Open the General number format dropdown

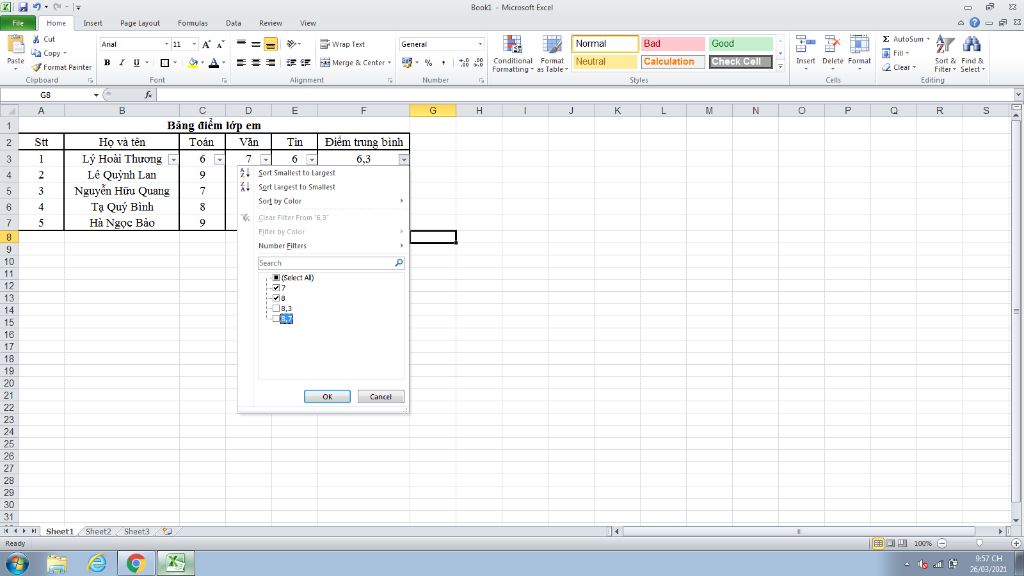point(480,44)
